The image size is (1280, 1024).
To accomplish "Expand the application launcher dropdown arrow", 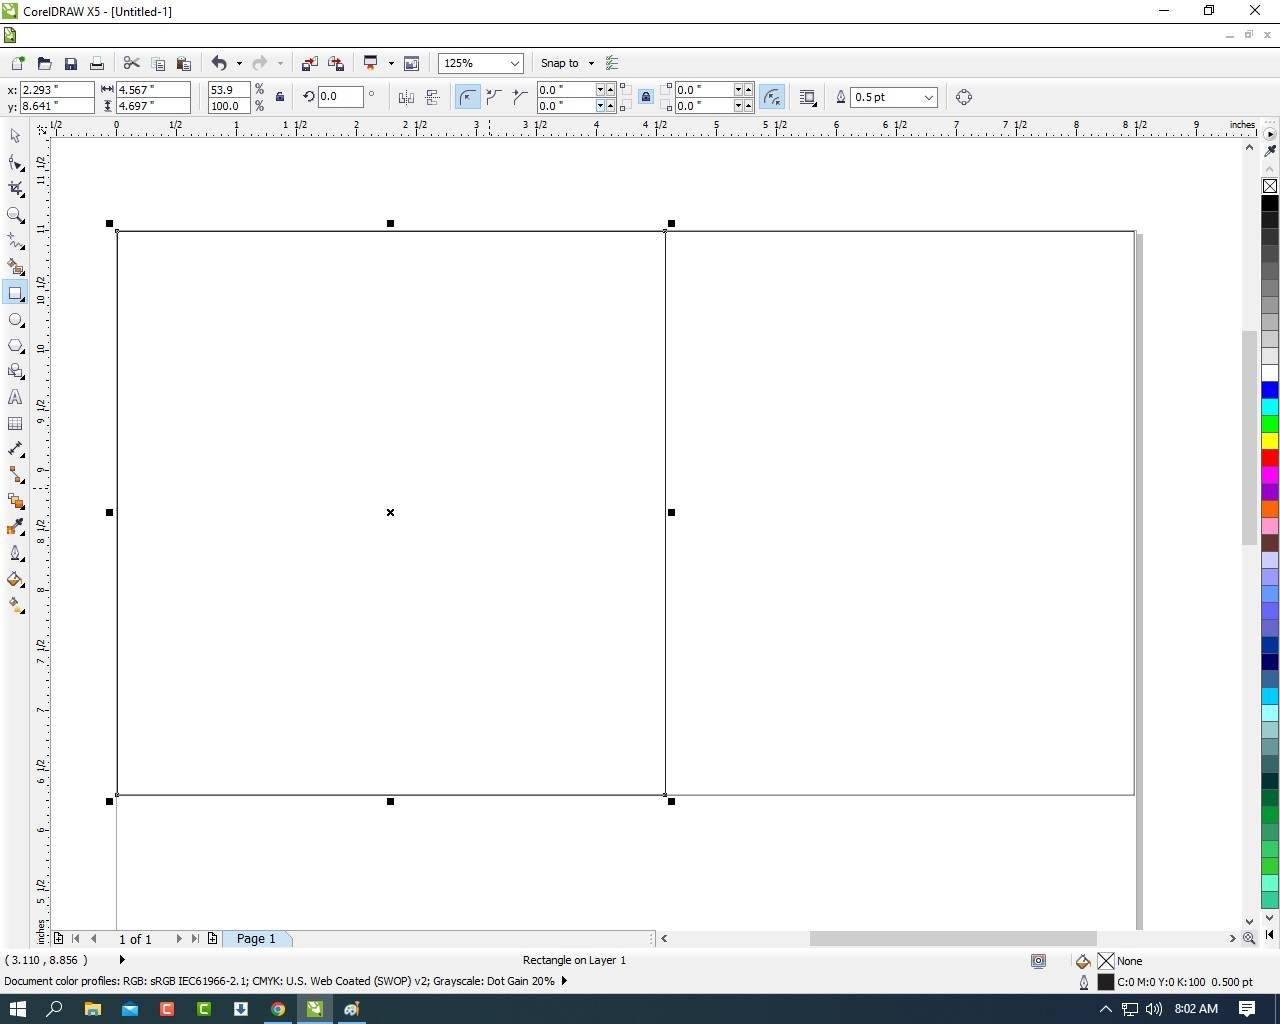I will click(x=391, y=63).
